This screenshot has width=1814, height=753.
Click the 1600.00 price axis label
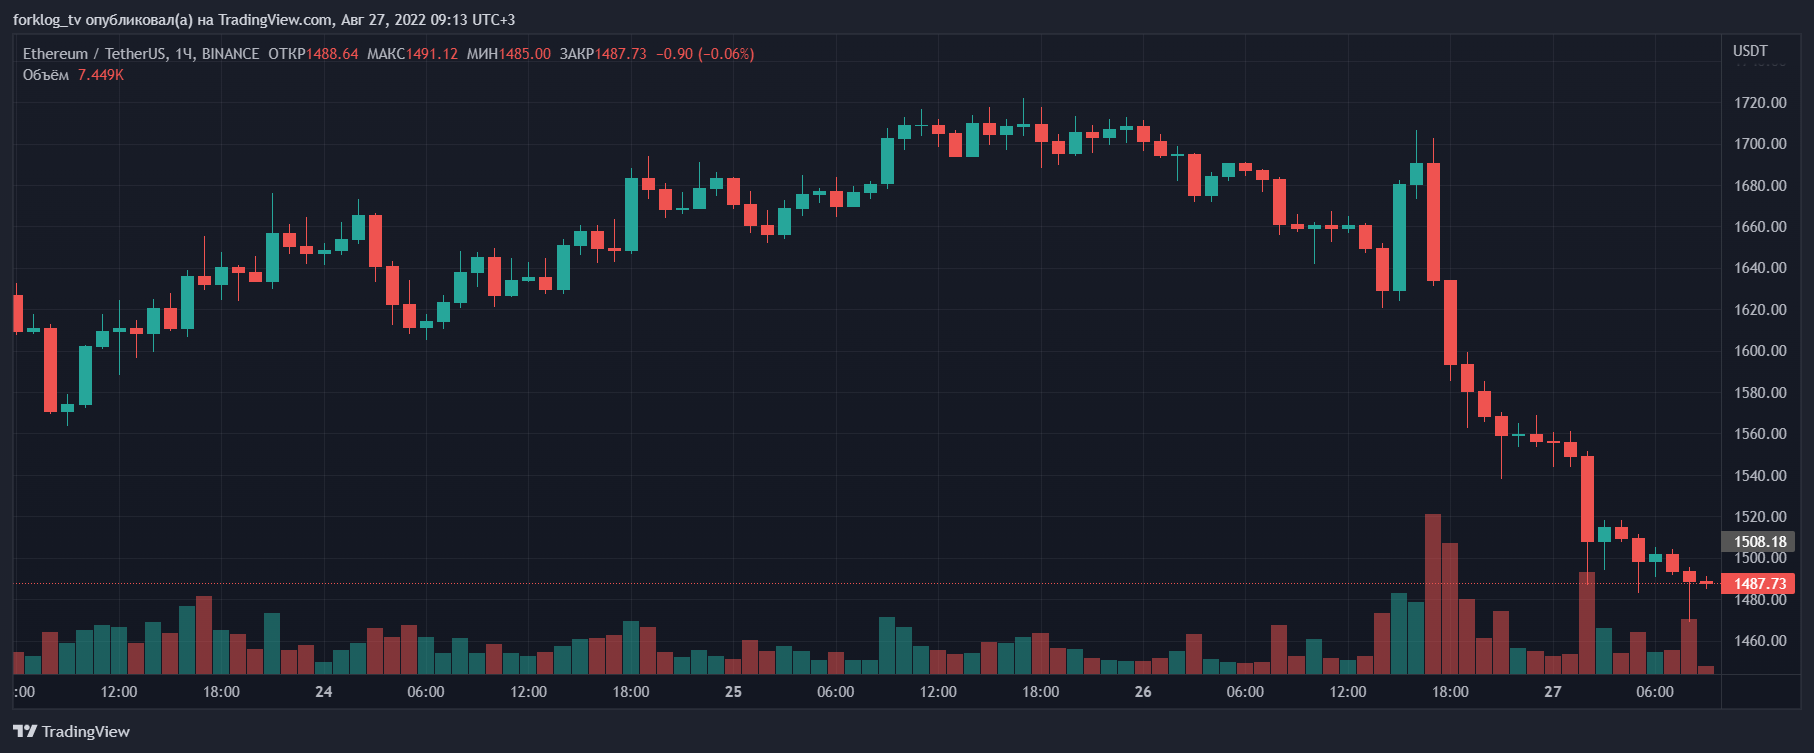pos(1759,351)
